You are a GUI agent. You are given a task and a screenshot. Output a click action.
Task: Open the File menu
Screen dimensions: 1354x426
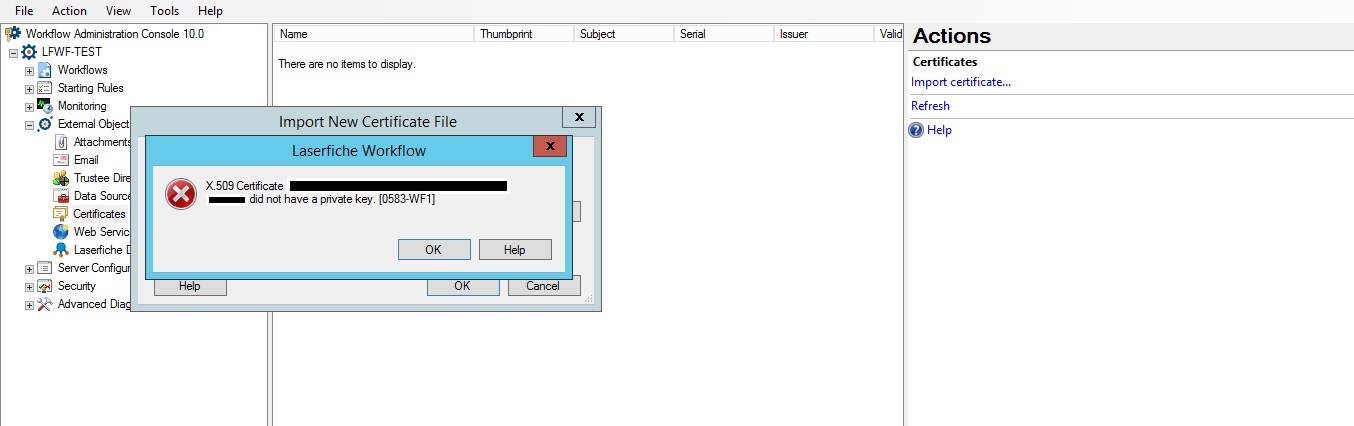pos(24,11)
